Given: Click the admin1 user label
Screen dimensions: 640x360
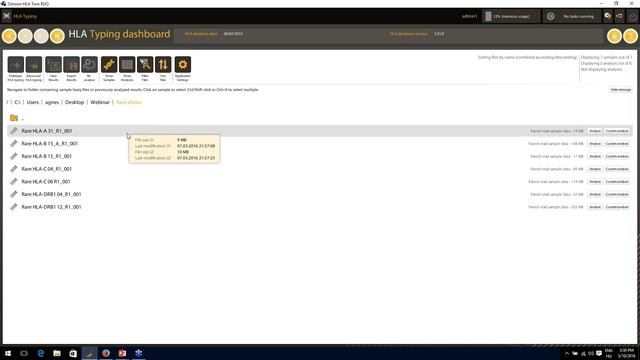Looking at the screenshot, I should [469, 16].
